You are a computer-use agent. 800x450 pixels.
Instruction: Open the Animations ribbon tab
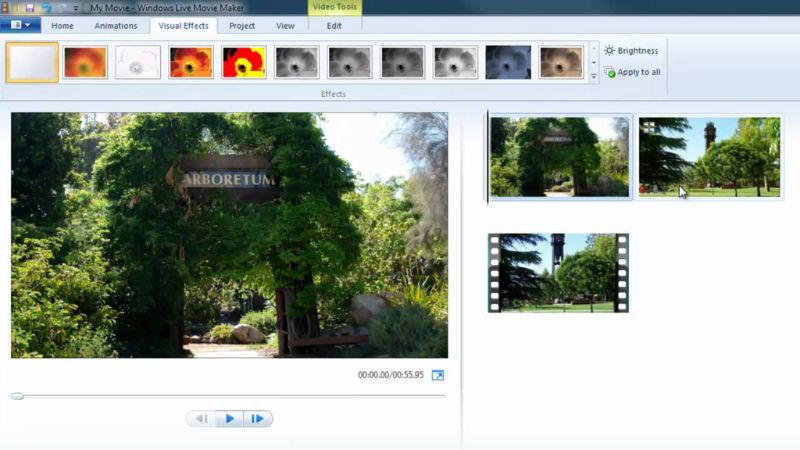pos(116,26)
